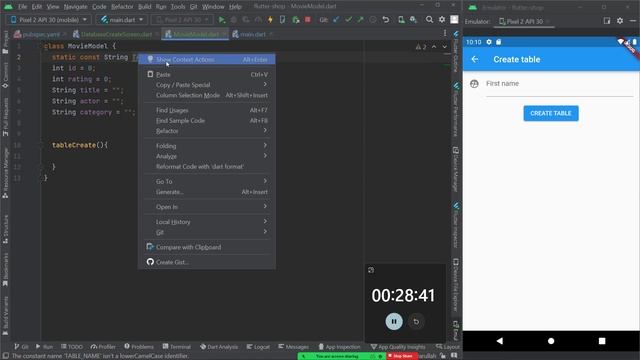Open App Inspection tool window
This screenshot has width=640, height=360.
click(x=339, y=347)
